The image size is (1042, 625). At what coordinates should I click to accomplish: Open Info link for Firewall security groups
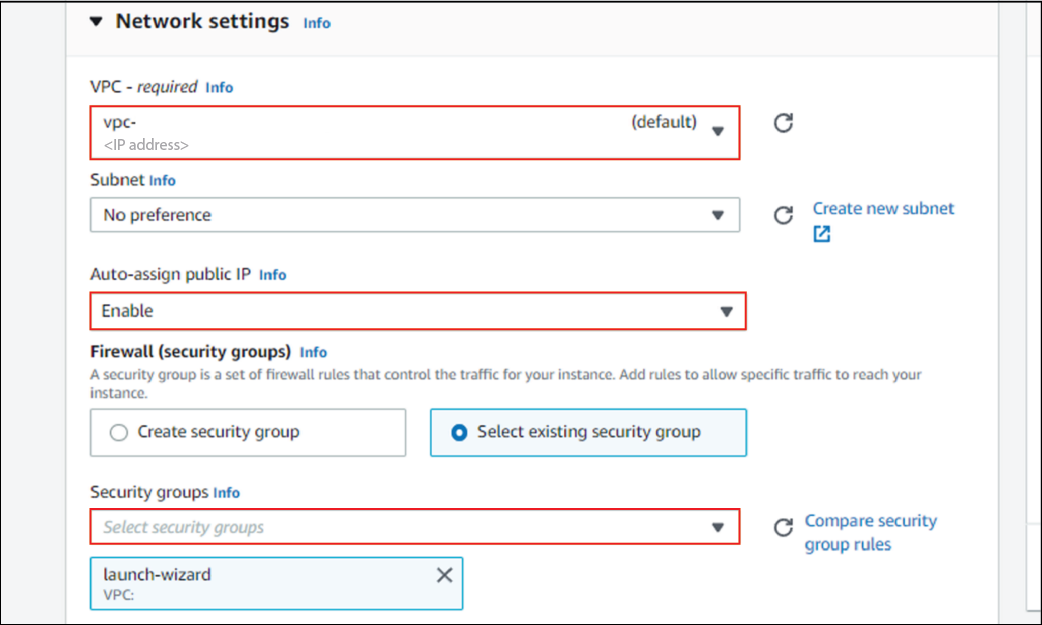pos(313,352)
